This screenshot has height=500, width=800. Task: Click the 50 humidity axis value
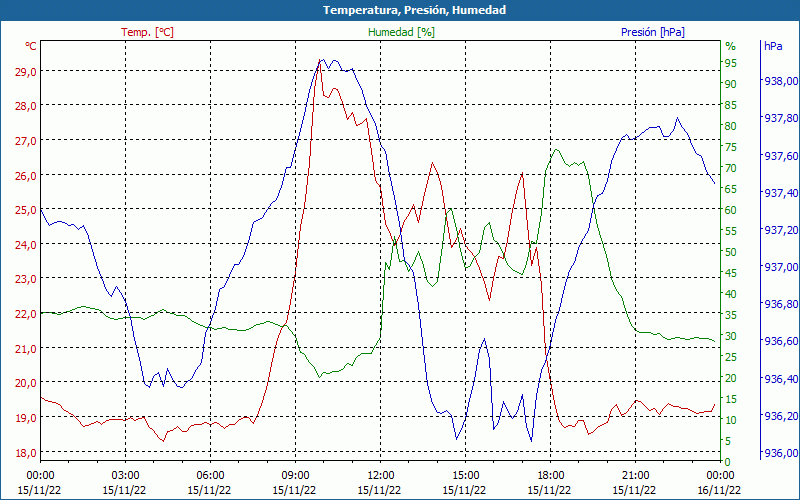(x=731, y=252)
